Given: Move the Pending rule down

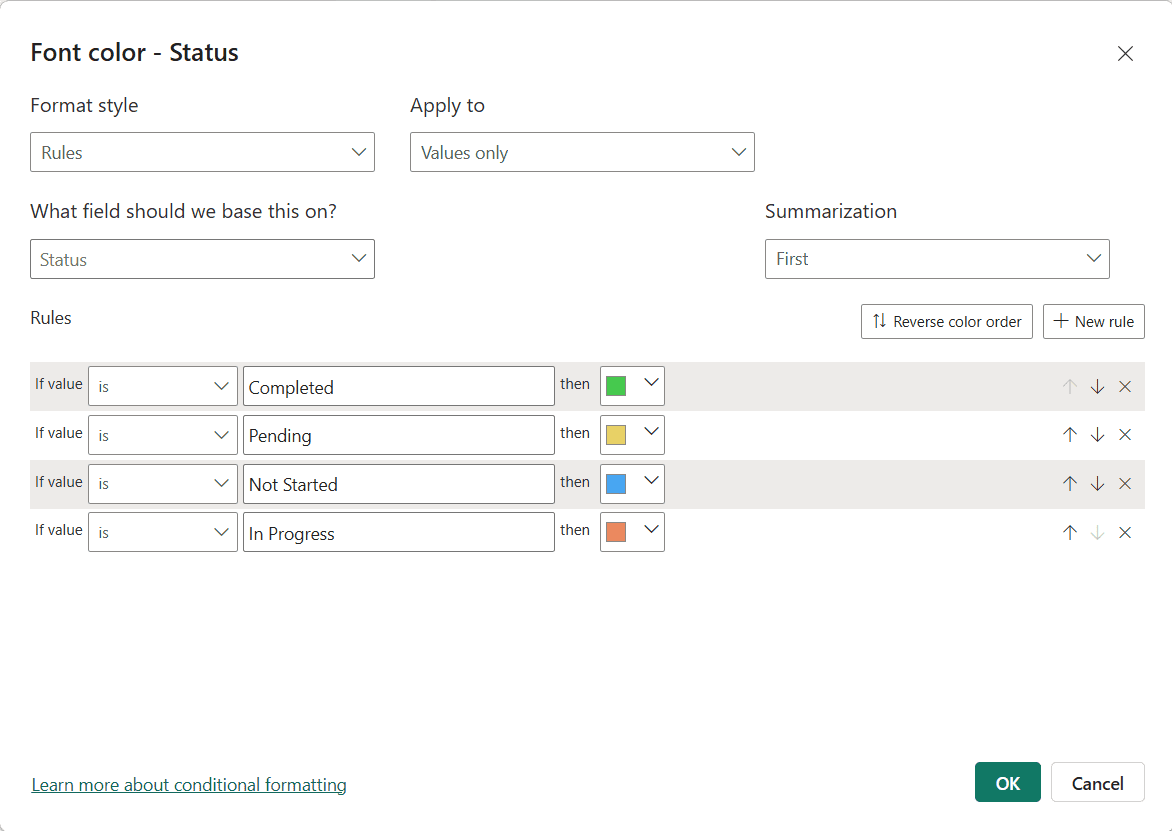Looking at the screenshot, I should [1097, 435].
